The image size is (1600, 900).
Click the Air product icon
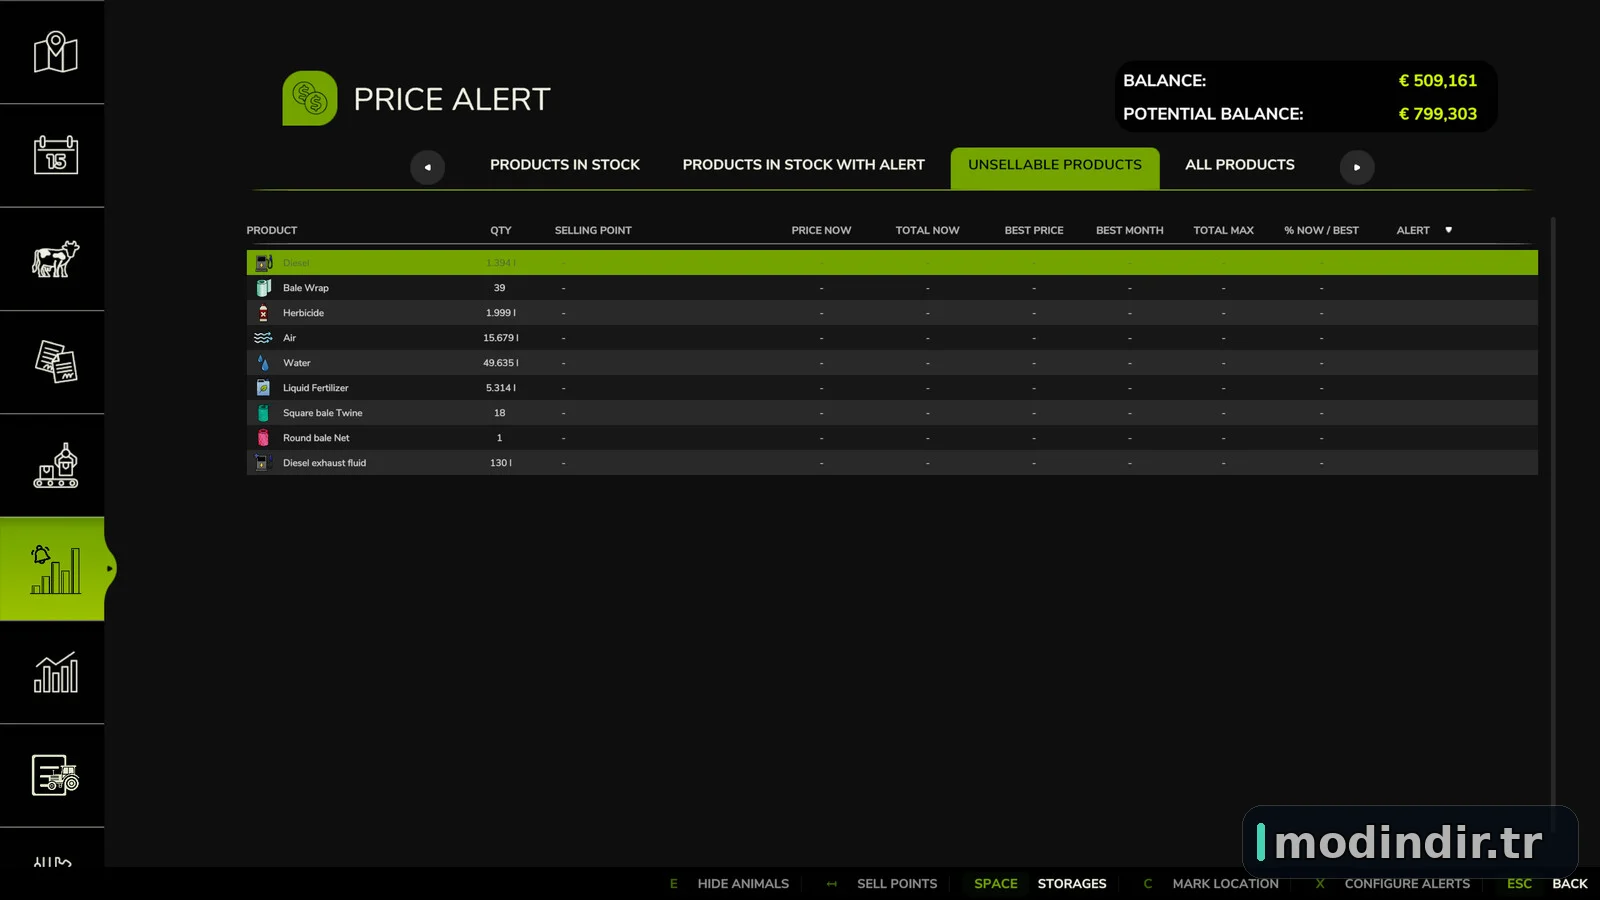(263, 338)
